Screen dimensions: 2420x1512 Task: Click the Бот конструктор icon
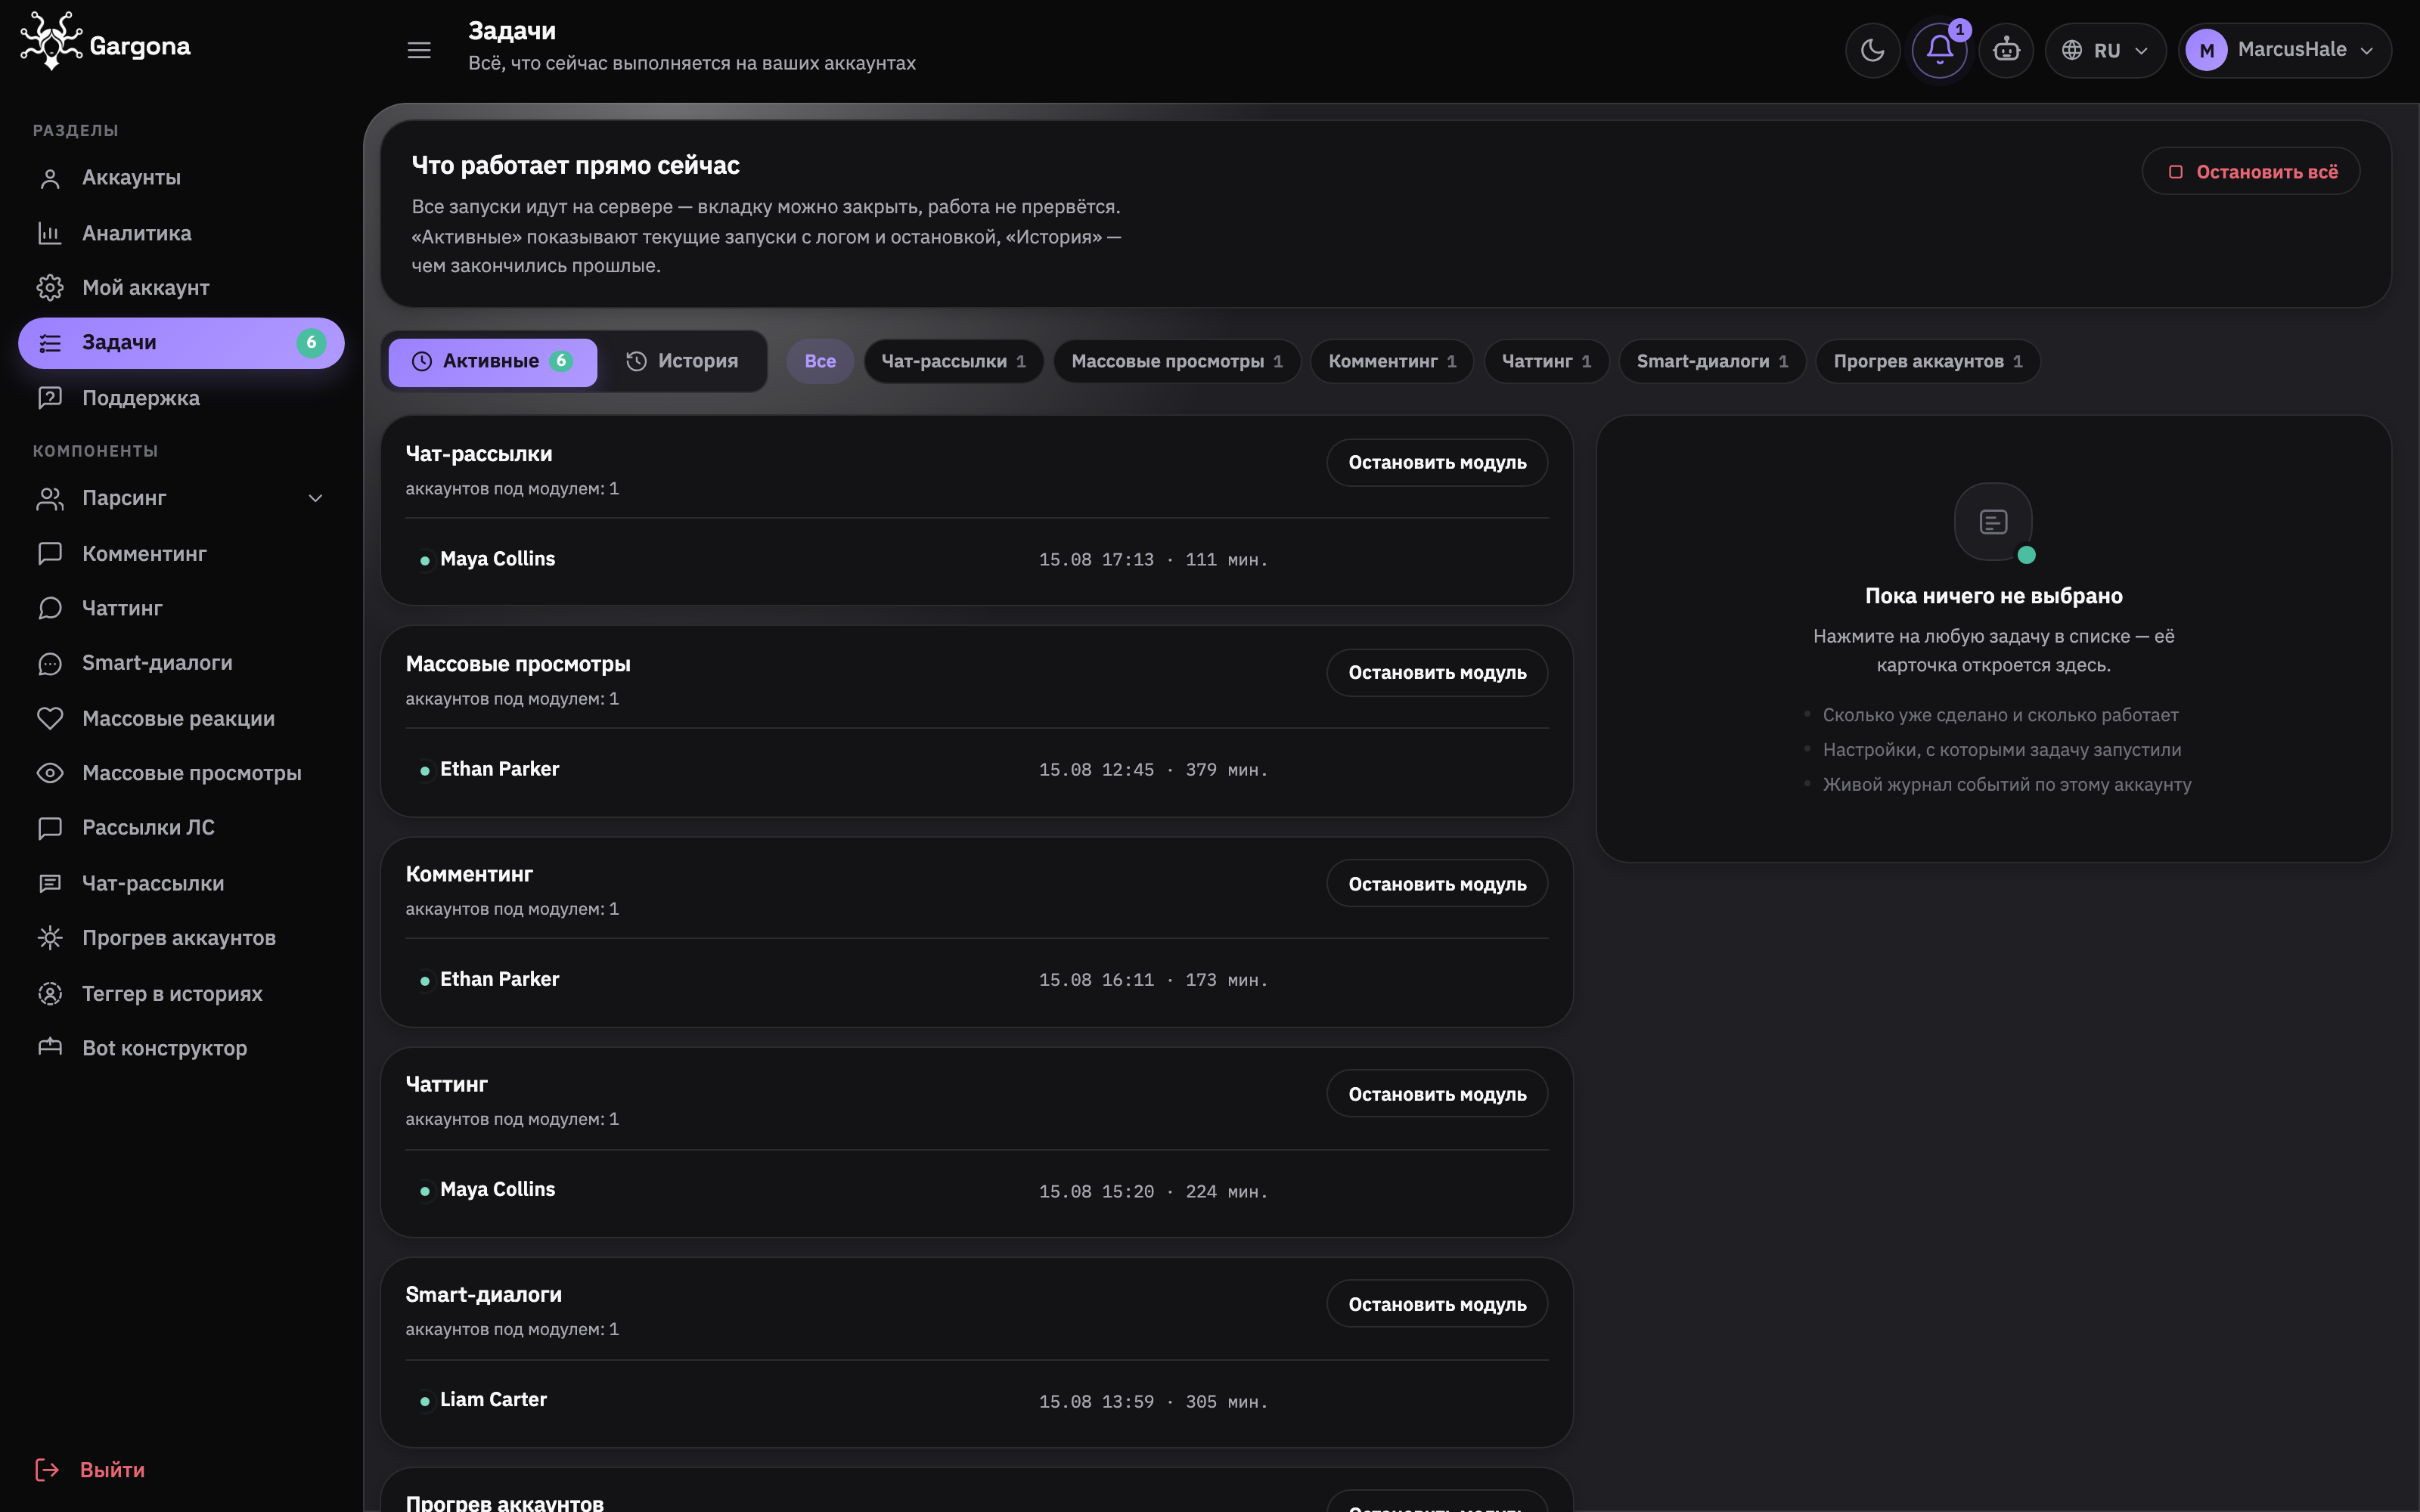click(x=50, y=1048)
